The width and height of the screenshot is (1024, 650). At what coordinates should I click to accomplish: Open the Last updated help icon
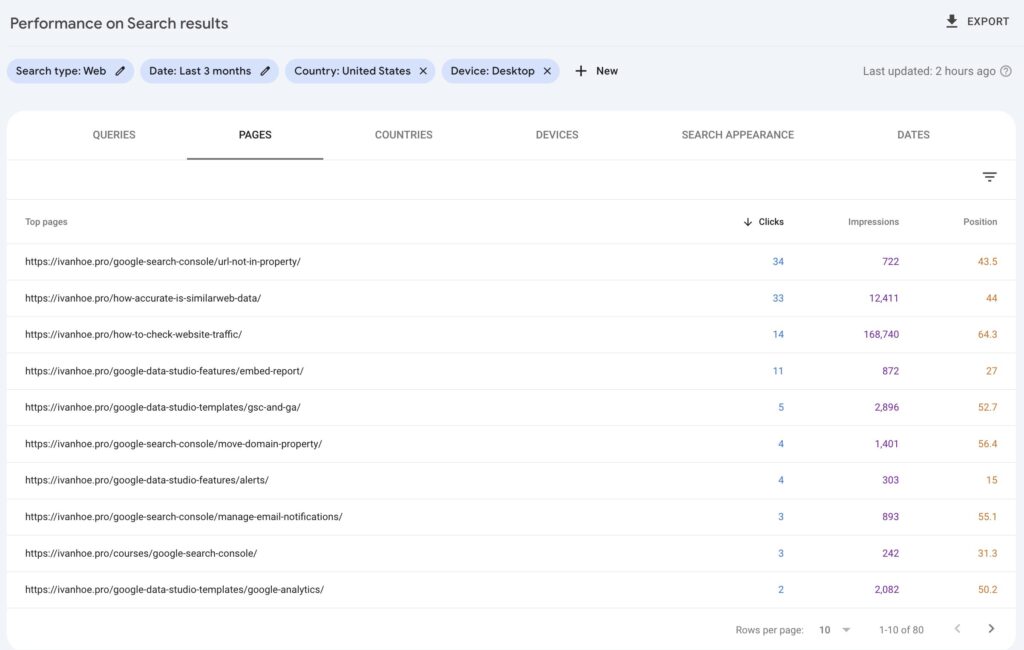[1006, 71]
